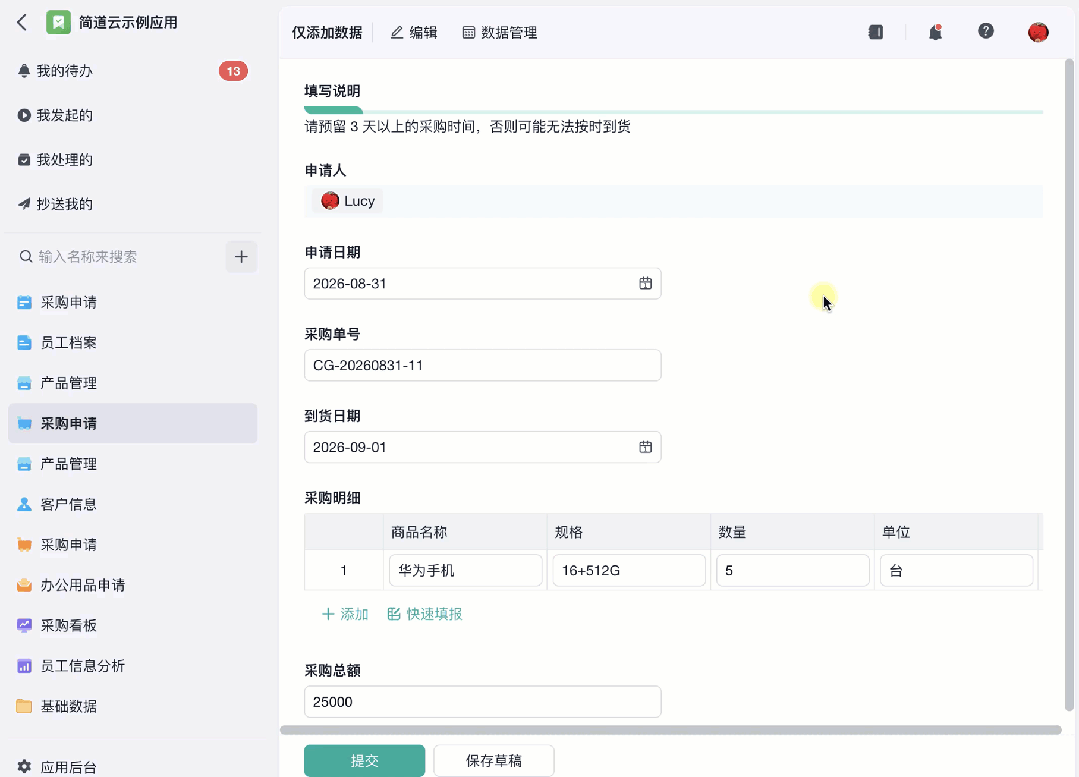Open the notebook icon in the top bar
Screen dimensions: 1079x777
875,32
